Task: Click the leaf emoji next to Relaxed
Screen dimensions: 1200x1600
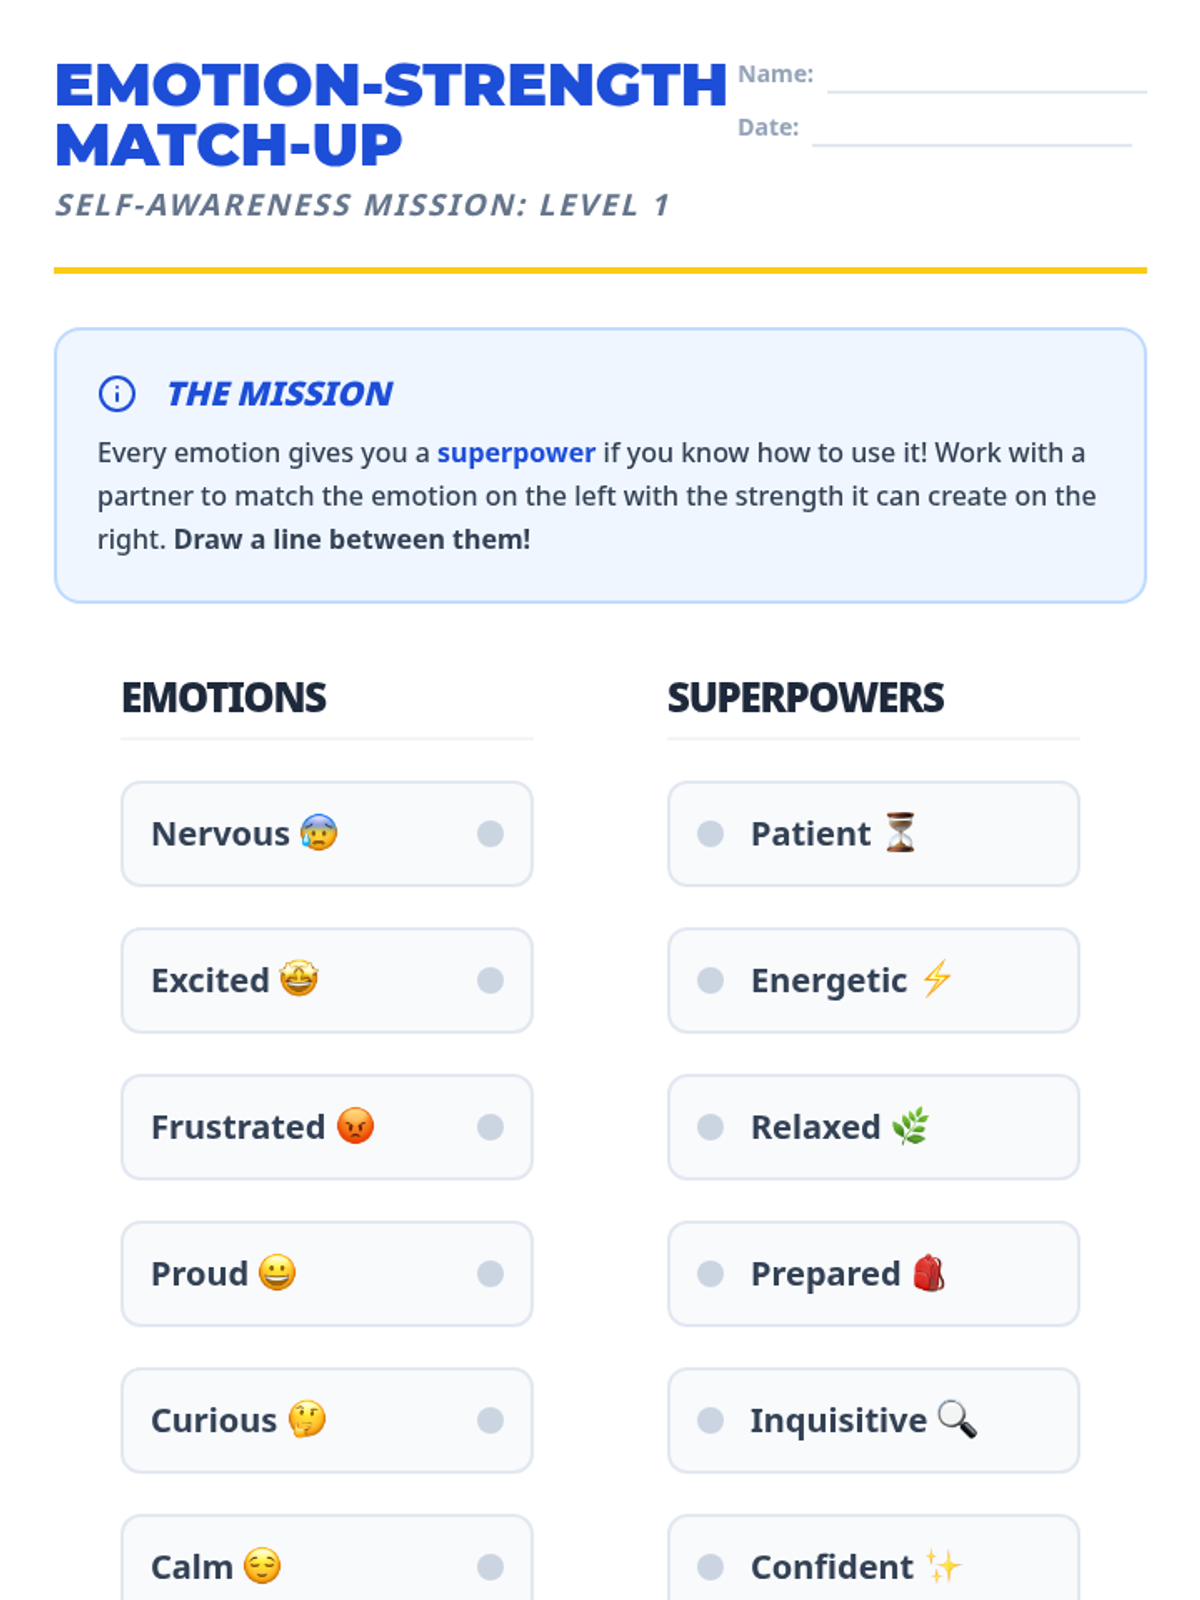Action: (x=910, y=1126)
